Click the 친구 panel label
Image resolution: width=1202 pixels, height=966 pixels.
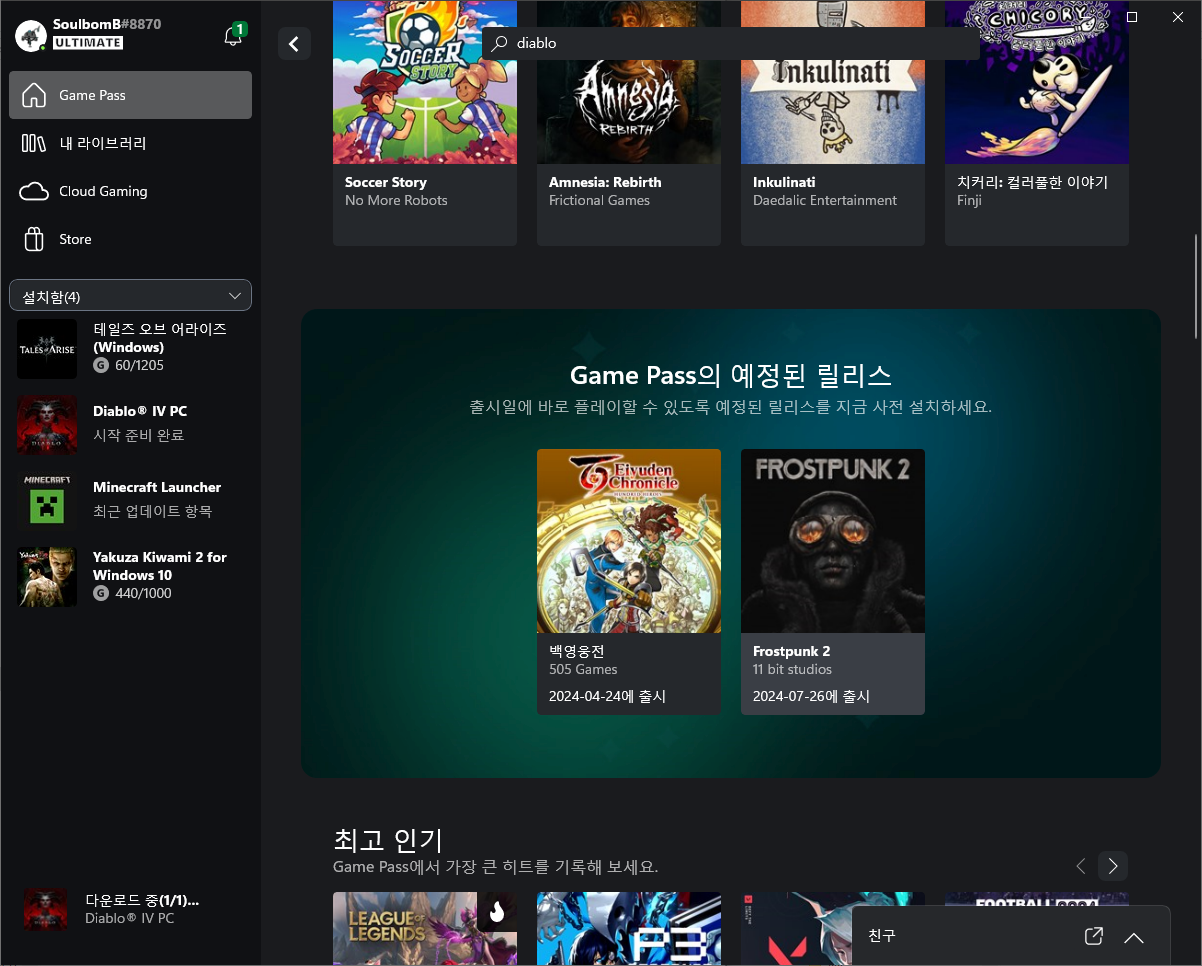[x=882, y=937]
